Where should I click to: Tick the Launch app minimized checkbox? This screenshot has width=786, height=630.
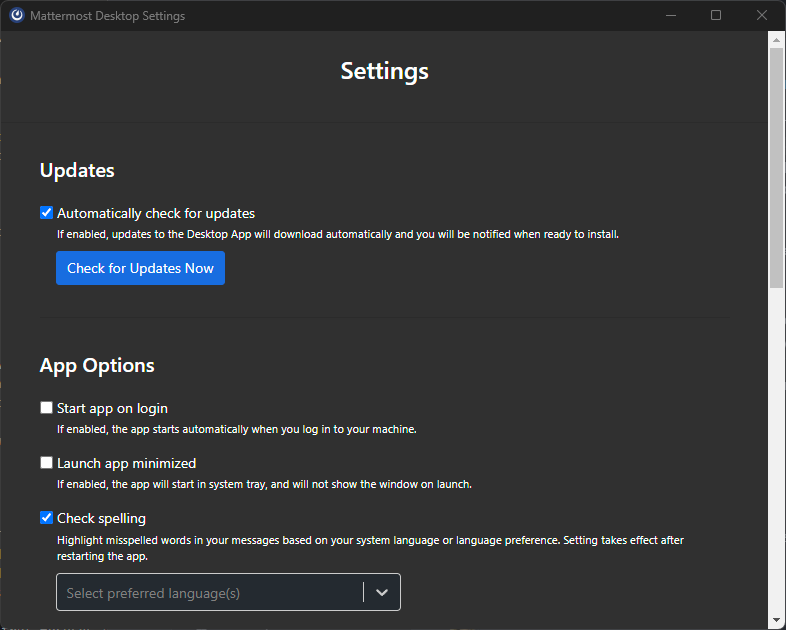tap(47, 463)
